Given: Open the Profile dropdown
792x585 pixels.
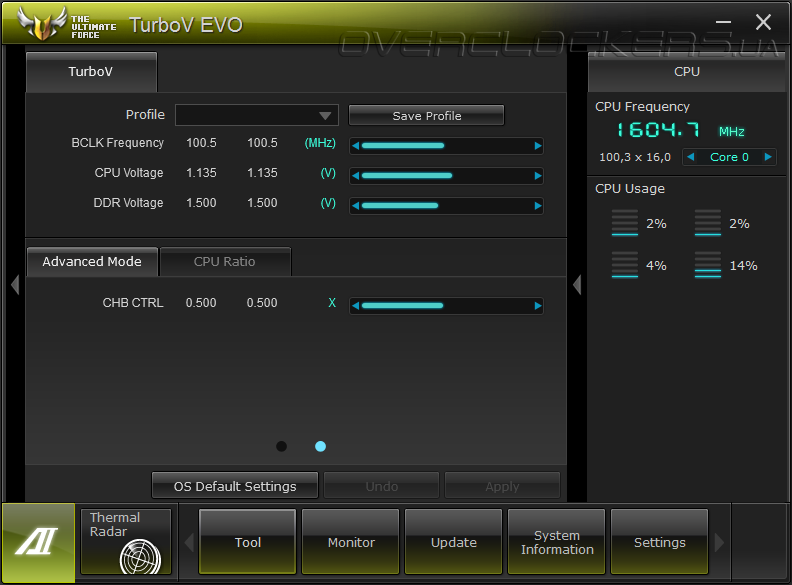Looking at the screenshot, I should (257, 115).
